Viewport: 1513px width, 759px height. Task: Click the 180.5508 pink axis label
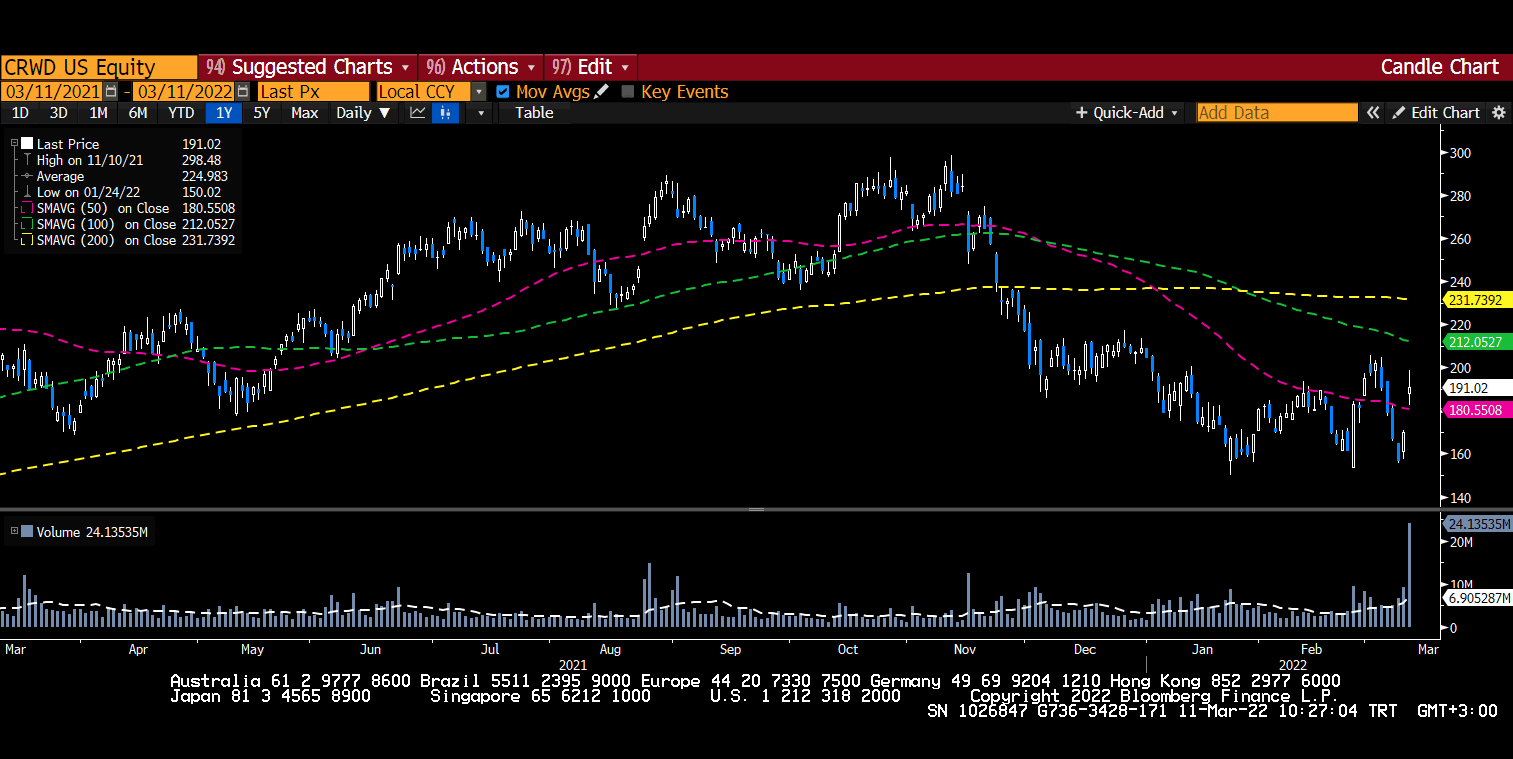click(1479, 410)
